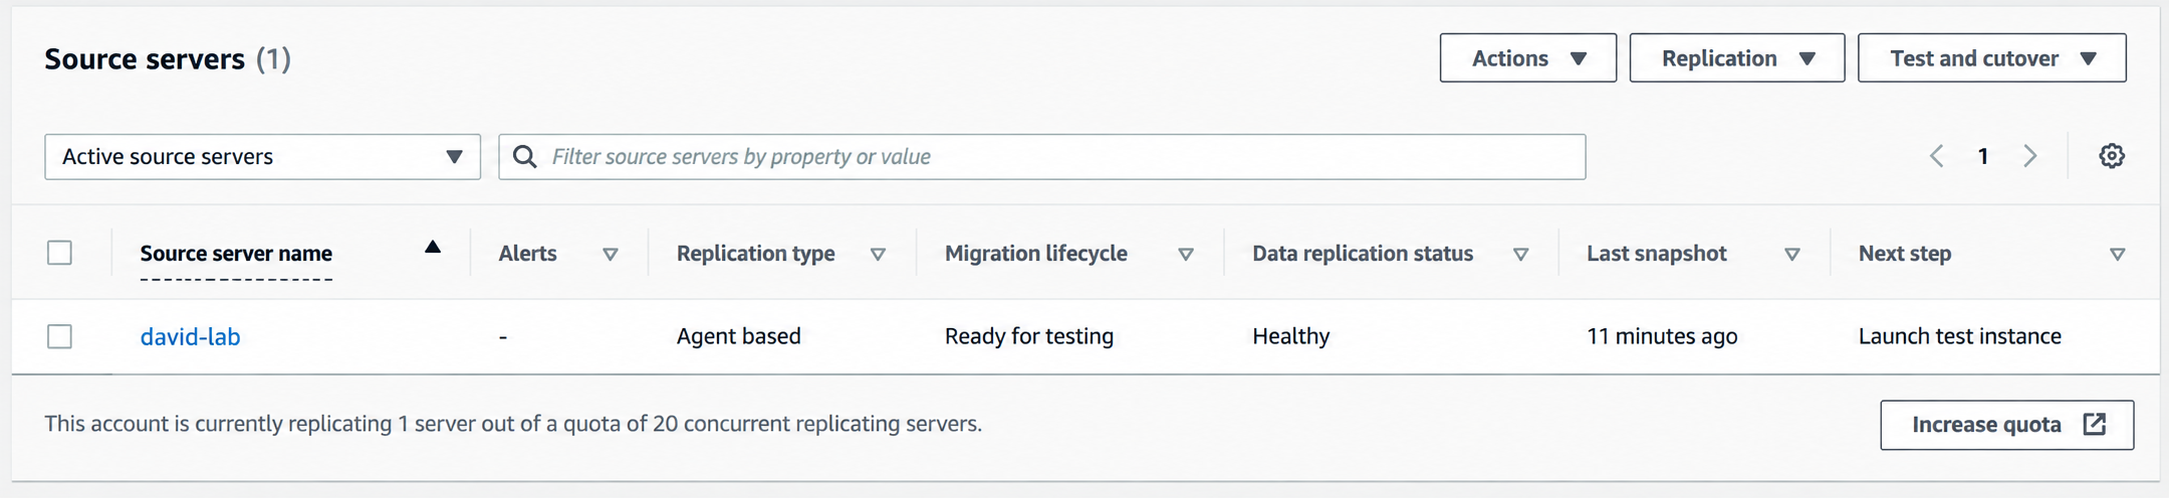The width and height of the screenshot is (2169, 498).
Task: Sort by the Alerts column arrow
Action: coord(610,254)
